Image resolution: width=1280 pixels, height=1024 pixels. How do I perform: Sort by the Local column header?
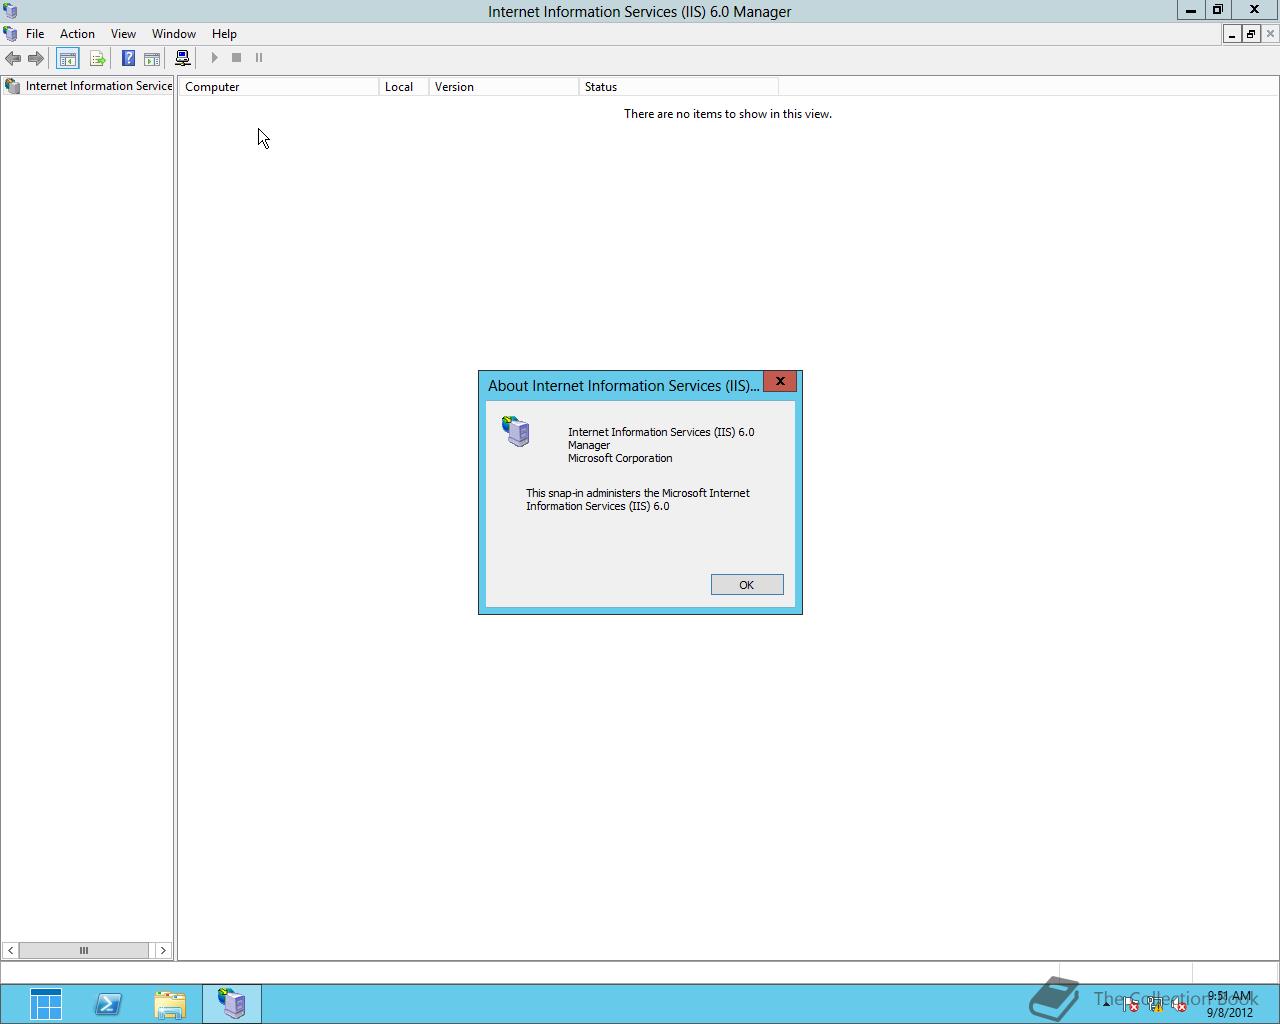(x=404, y=87)
